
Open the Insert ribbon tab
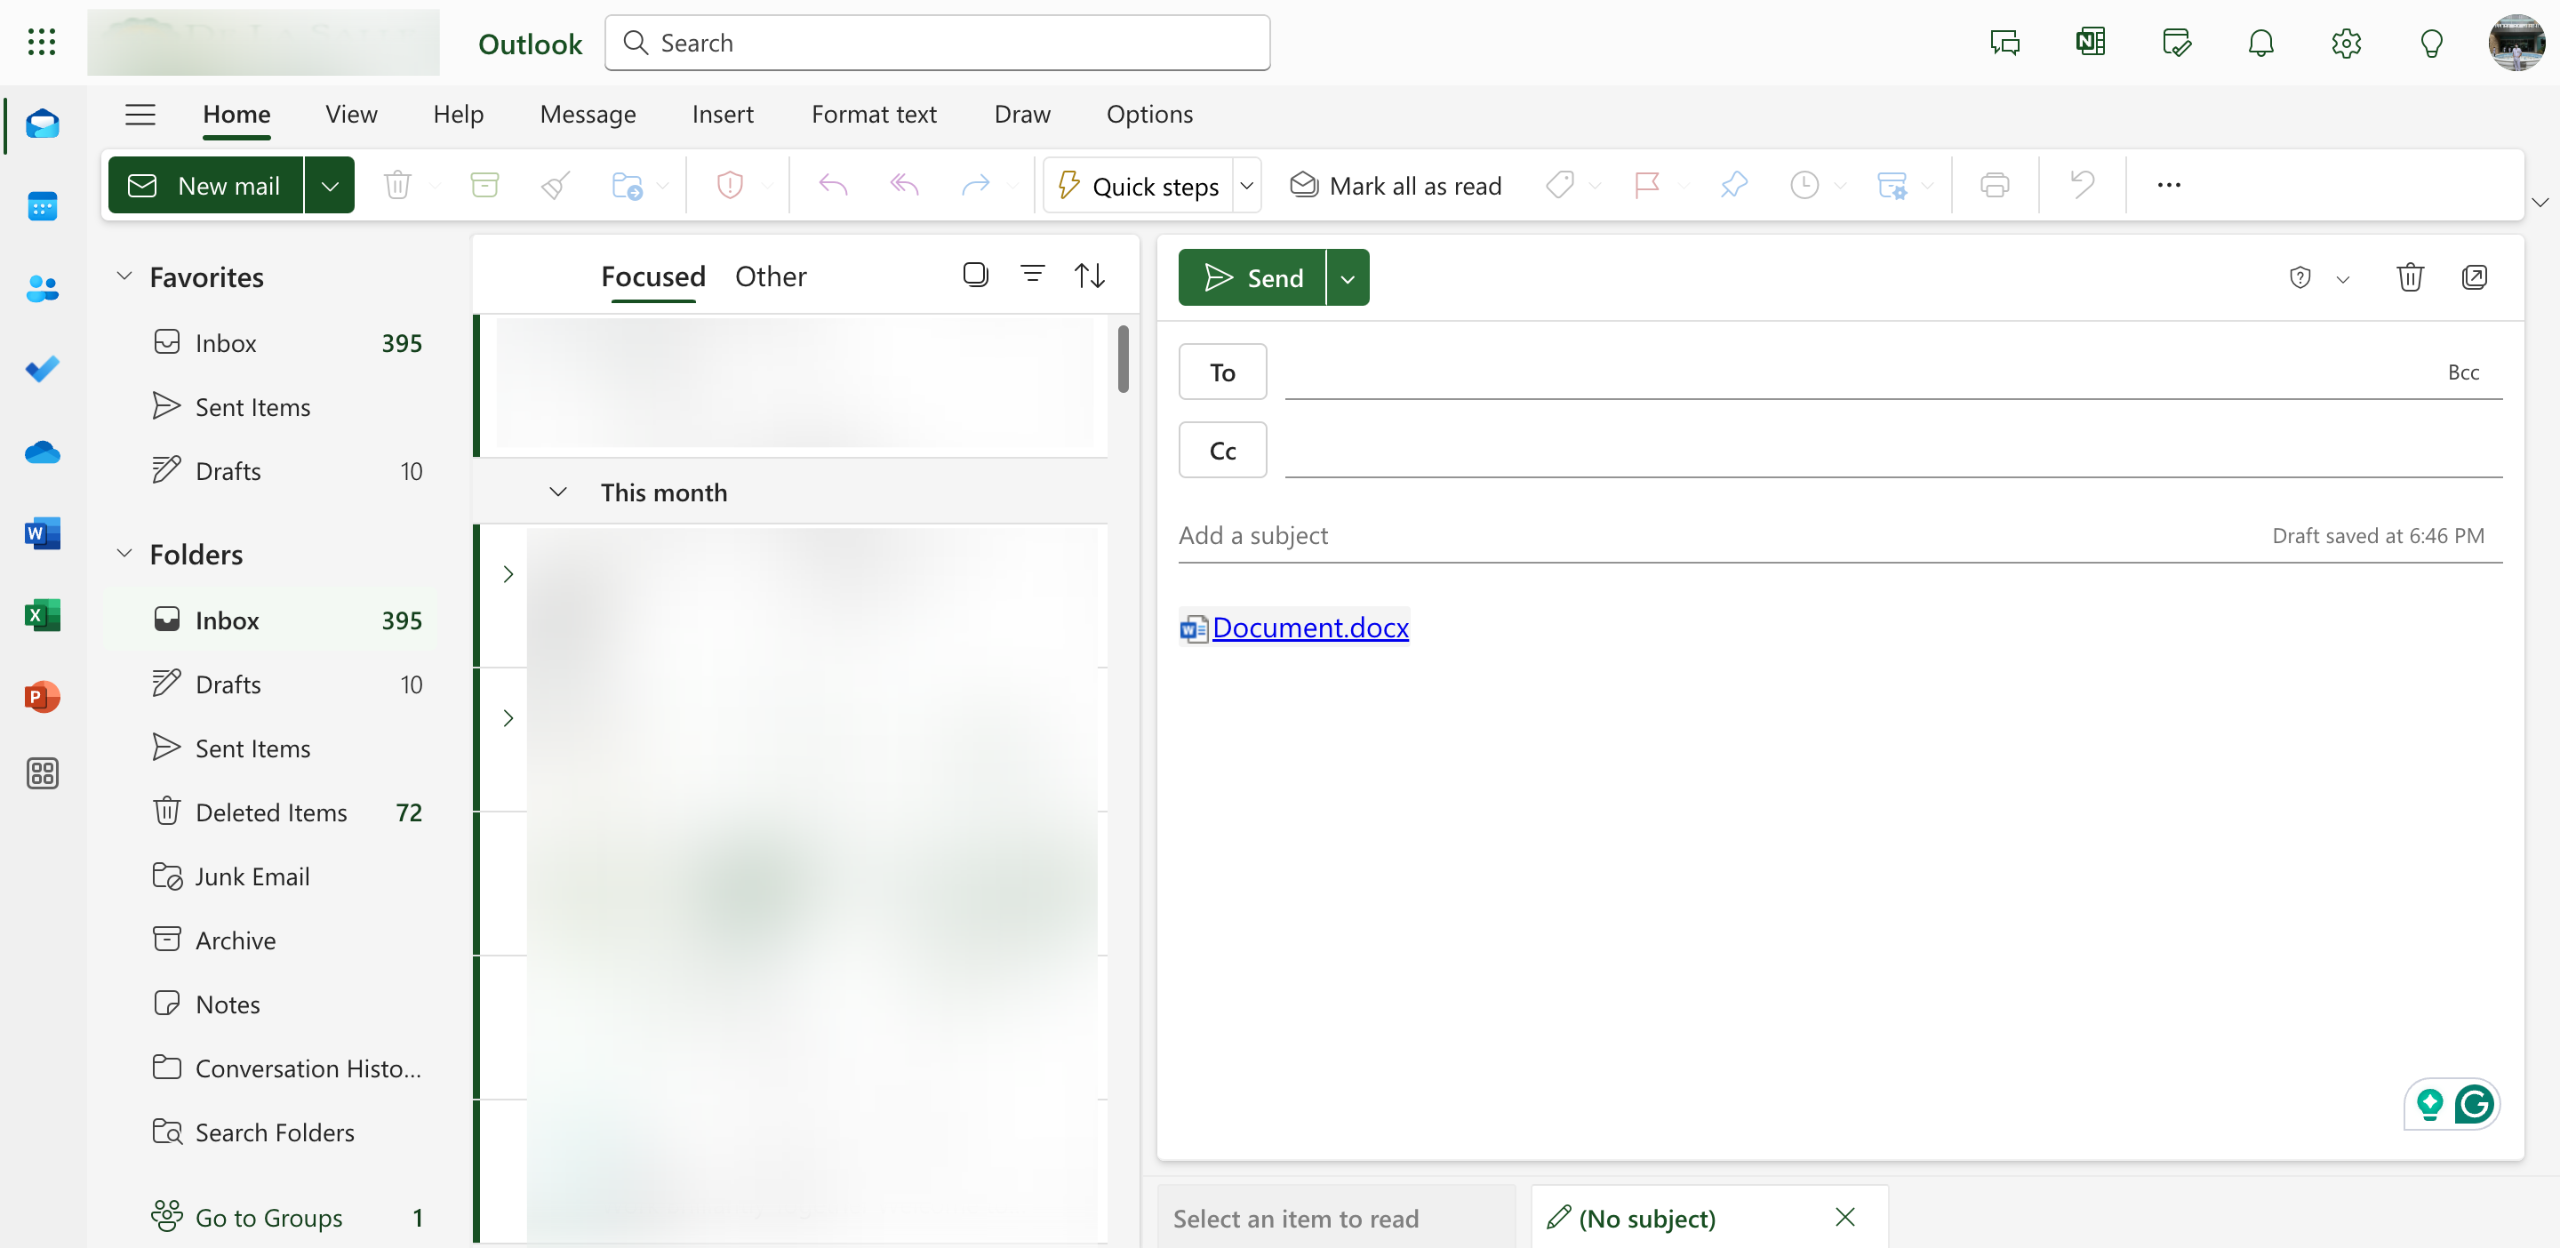722,114
